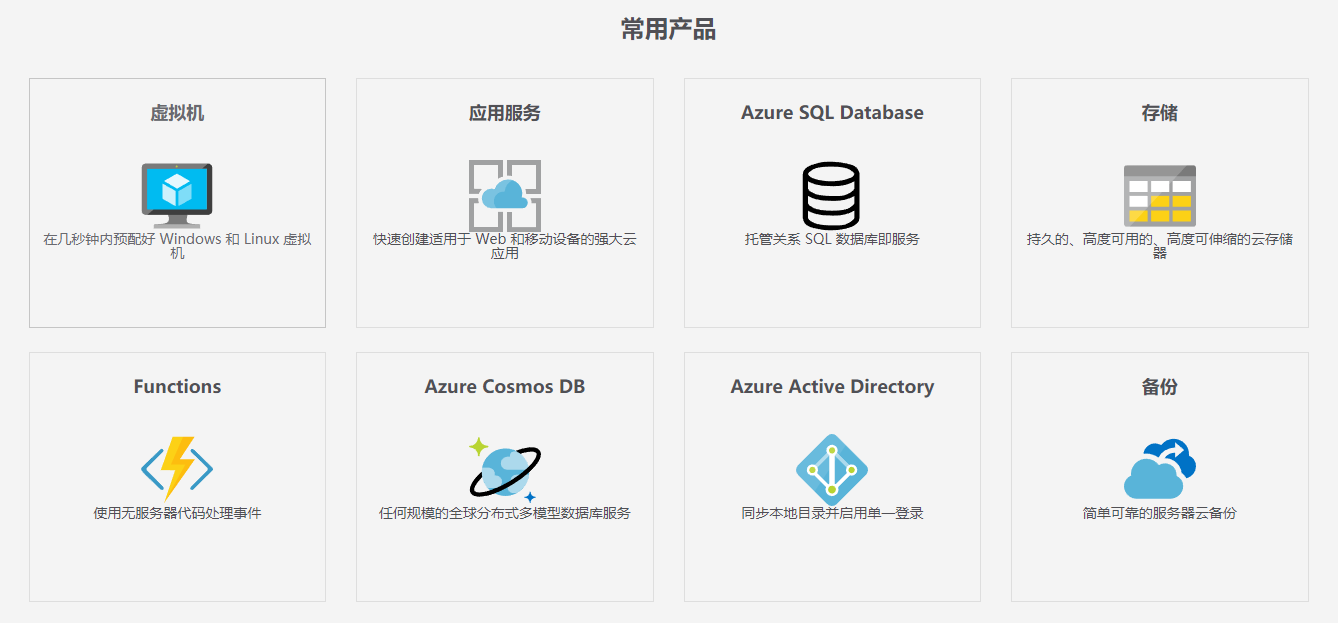Open the Azure SQL Database title

click(832, 113)
